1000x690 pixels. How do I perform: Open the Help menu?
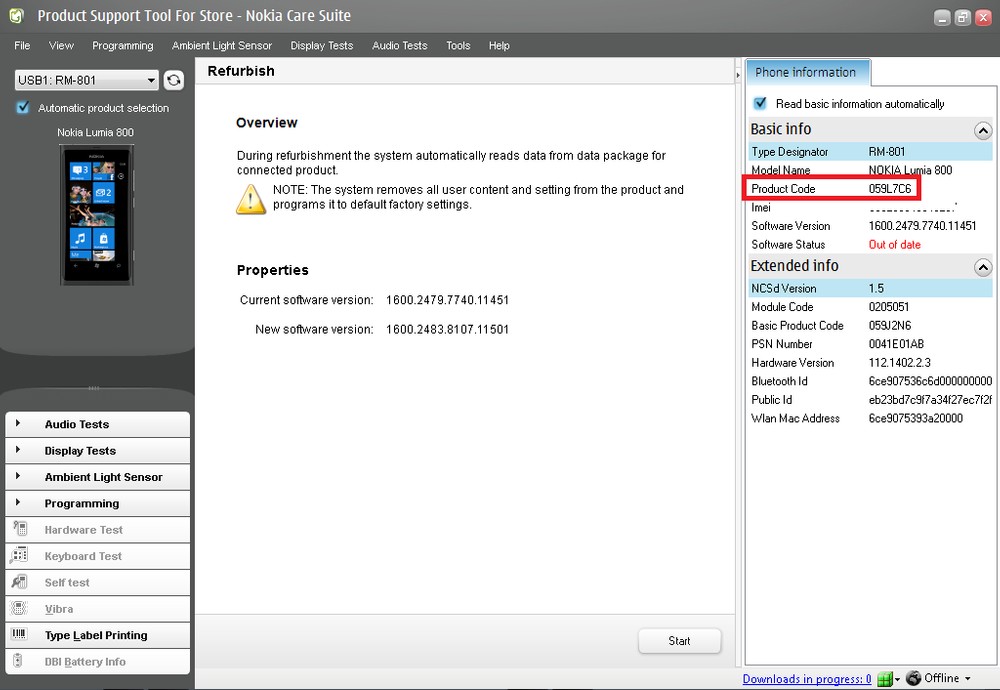pyautogui.click(x=499, y=45)
